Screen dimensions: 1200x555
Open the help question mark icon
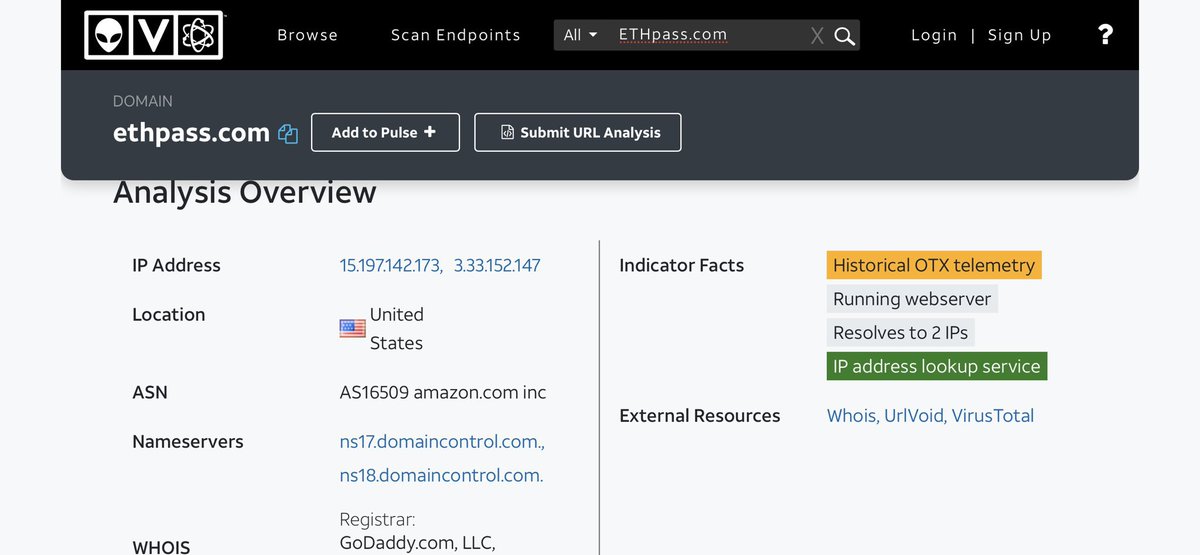(1105, 35)
